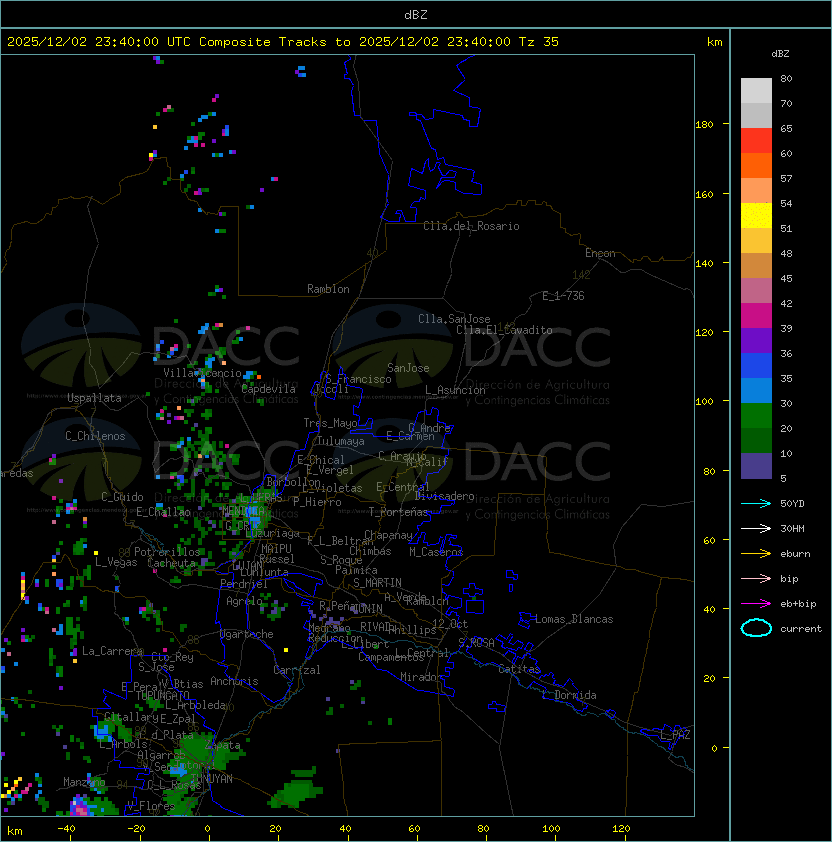Click the S_Francisco place label

point(358,379)
